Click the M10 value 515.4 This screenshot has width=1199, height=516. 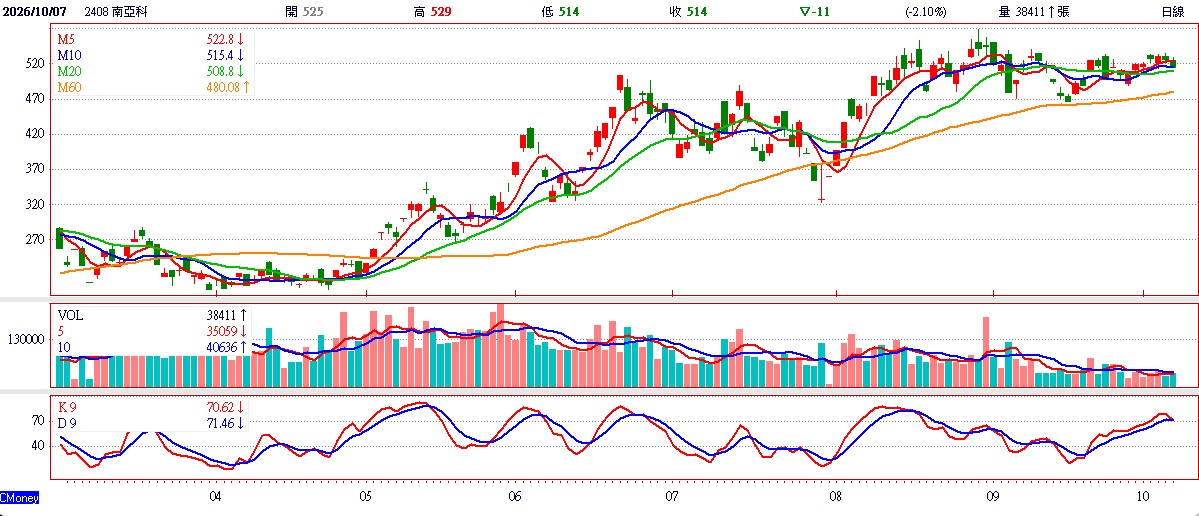pos(219,55)
